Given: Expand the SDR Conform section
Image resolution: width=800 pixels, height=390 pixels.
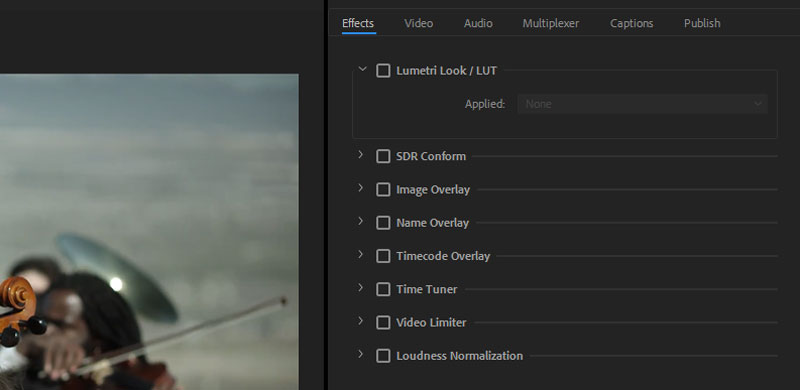Looking at the screenshot, I should pyautogui.click(x=361, y=154).
